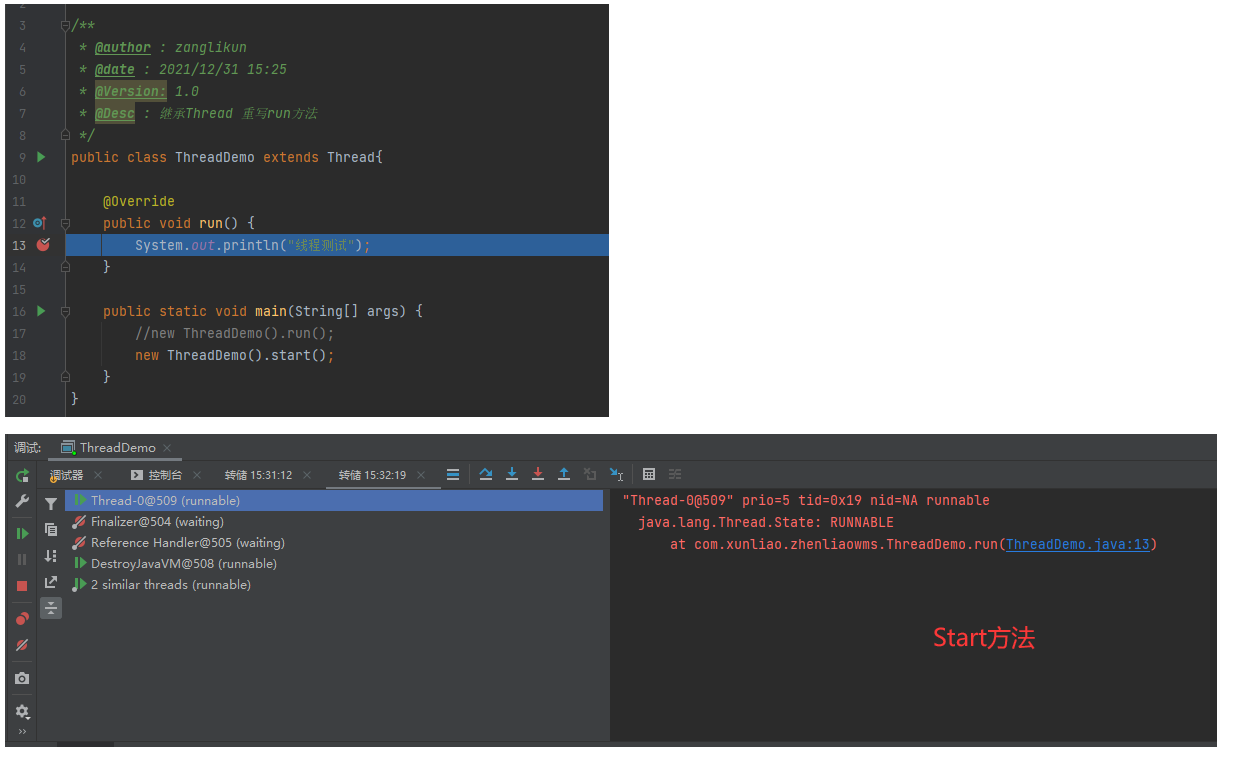Toggle the breakpoint on line 13
Image resolution: width=1253 pixels, height=758 pixels.
(42, 245)
